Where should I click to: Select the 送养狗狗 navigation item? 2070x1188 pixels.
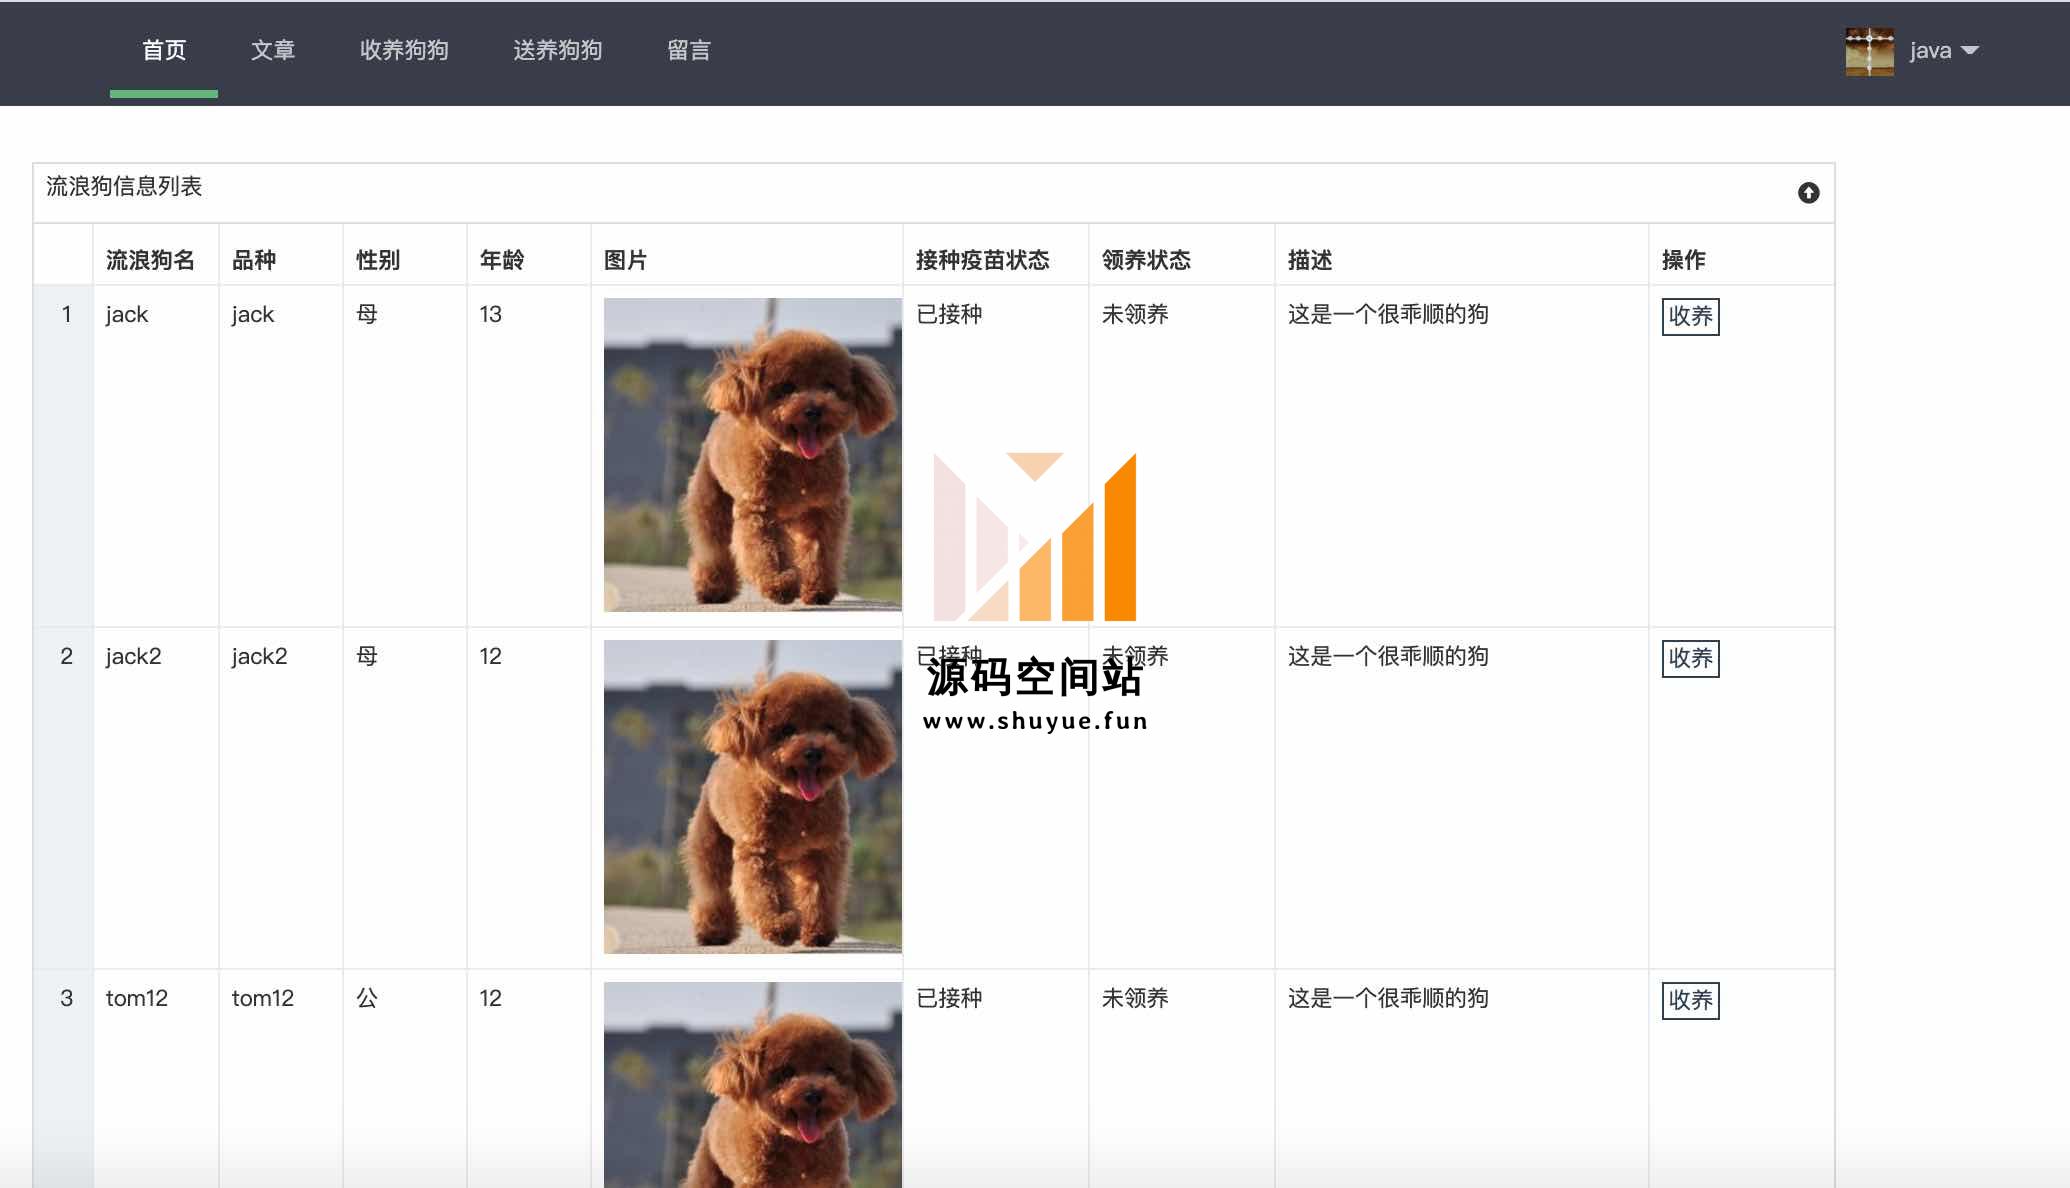pos(557,50)
